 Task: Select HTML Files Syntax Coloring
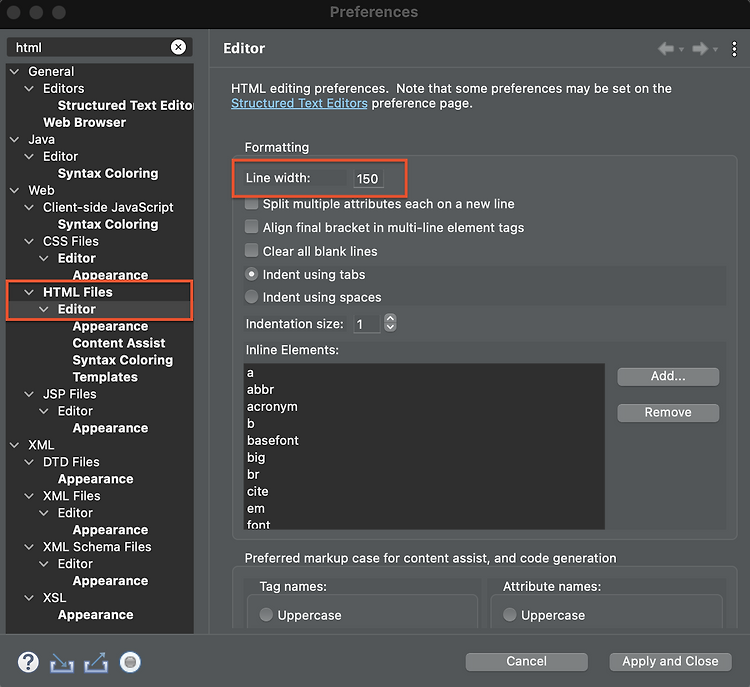122,360
